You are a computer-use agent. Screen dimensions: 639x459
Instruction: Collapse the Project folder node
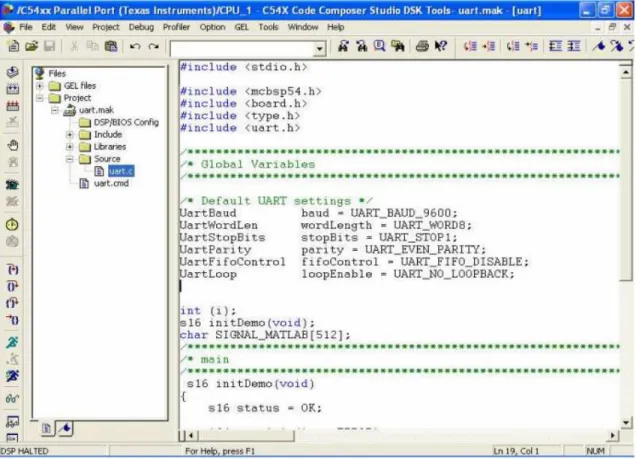click(x=40, y=98)
